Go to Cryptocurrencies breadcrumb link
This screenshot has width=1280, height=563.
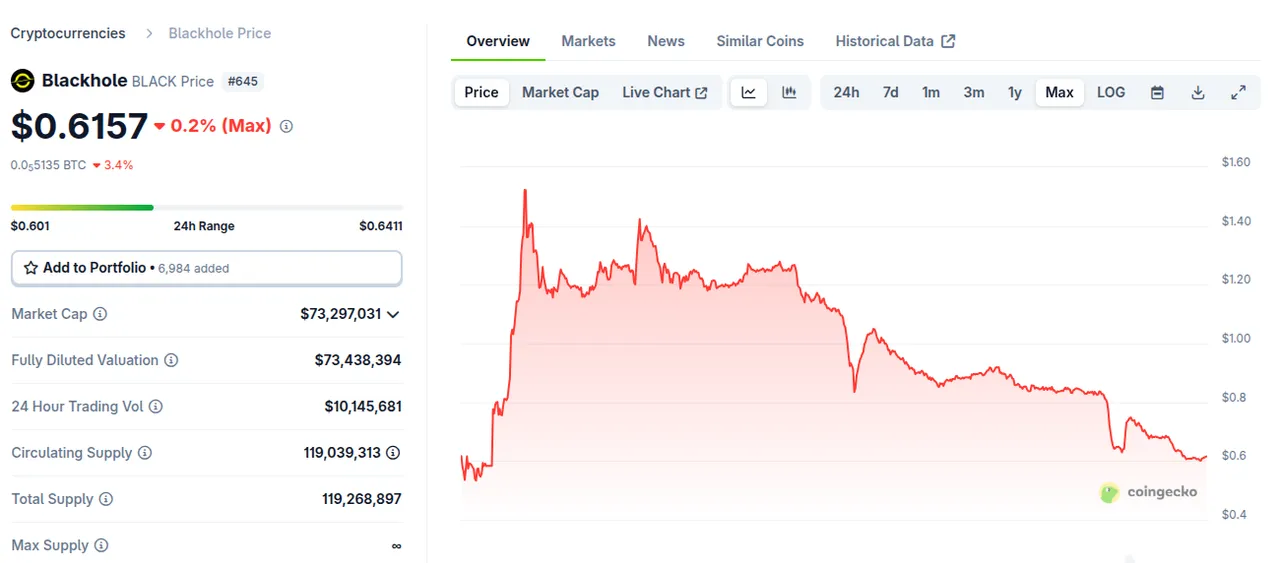pos(68,33)
